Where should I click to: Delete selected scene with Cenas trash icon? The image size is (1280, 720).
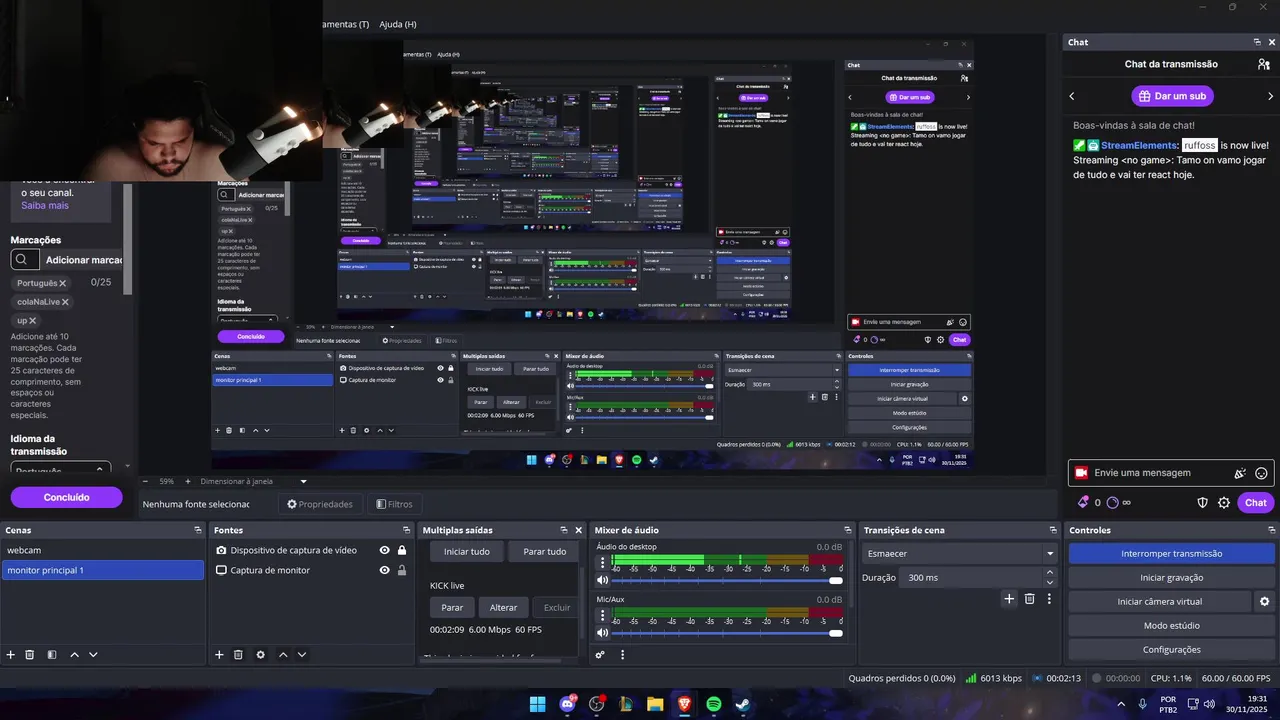click(x=30, y=655)
